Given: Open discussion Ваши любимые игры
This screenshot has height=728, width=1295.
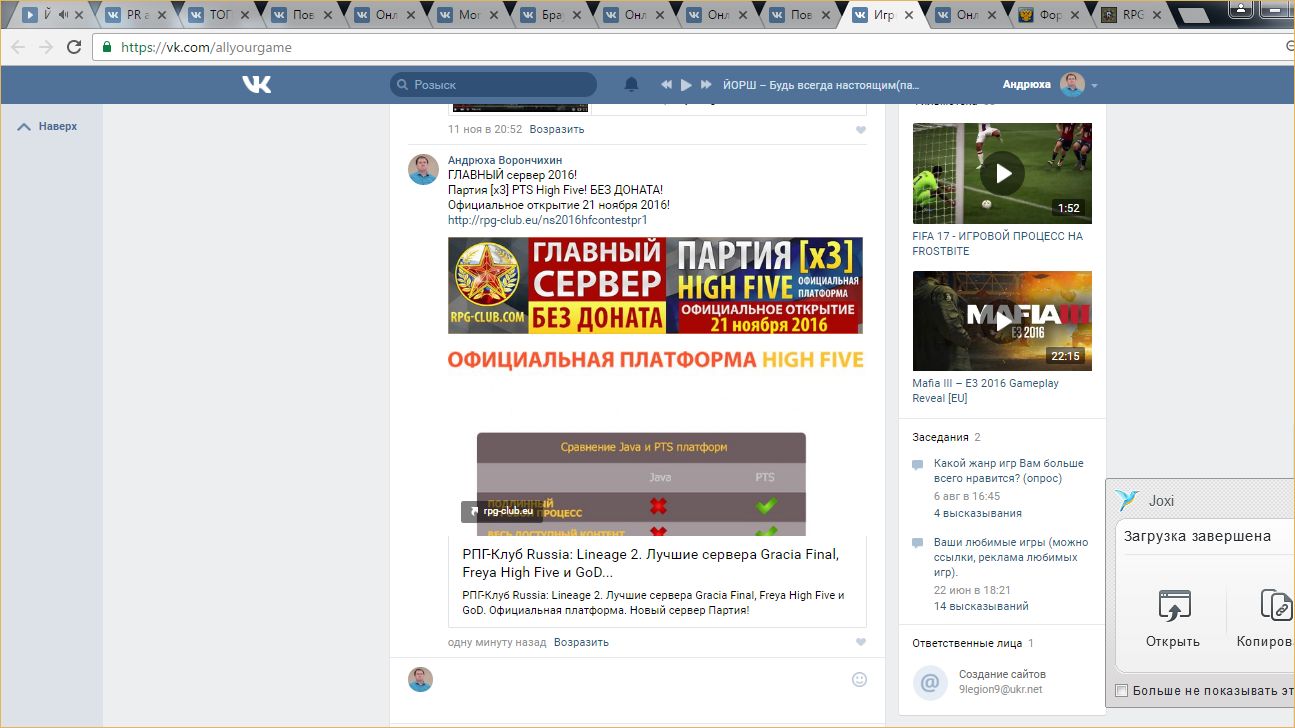Looking at the screenshot, I should tap(1011, 557).
